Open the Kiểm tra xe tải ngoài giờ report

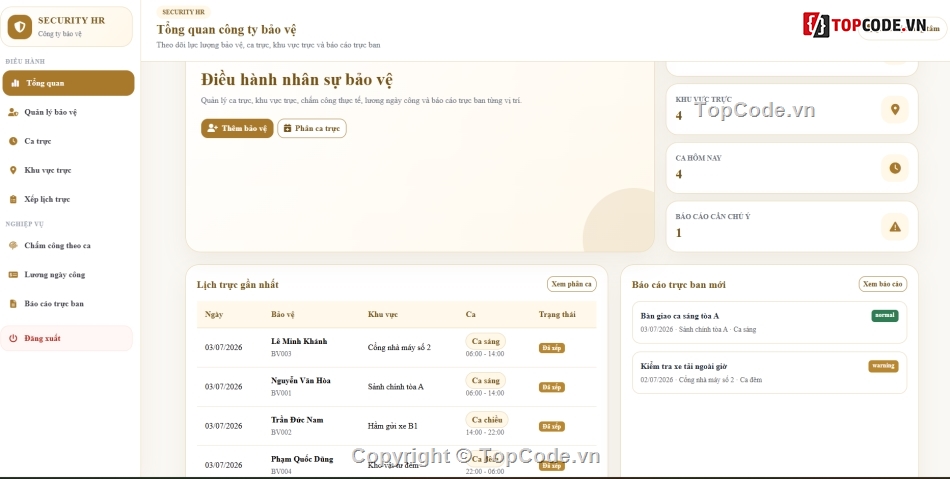[769, 372]
